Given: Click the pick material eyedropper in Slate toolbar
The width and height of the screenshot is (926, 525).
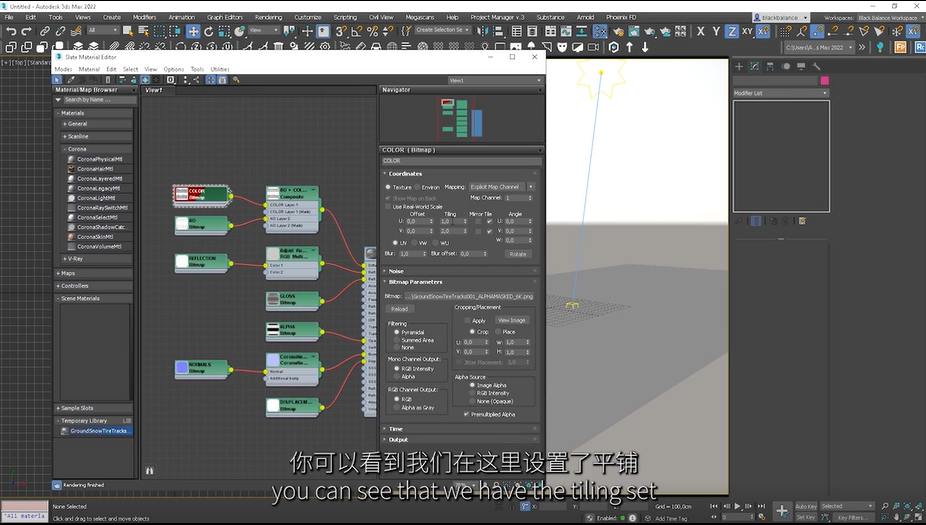Looking at the screenshot, I should tap(71, 80).
